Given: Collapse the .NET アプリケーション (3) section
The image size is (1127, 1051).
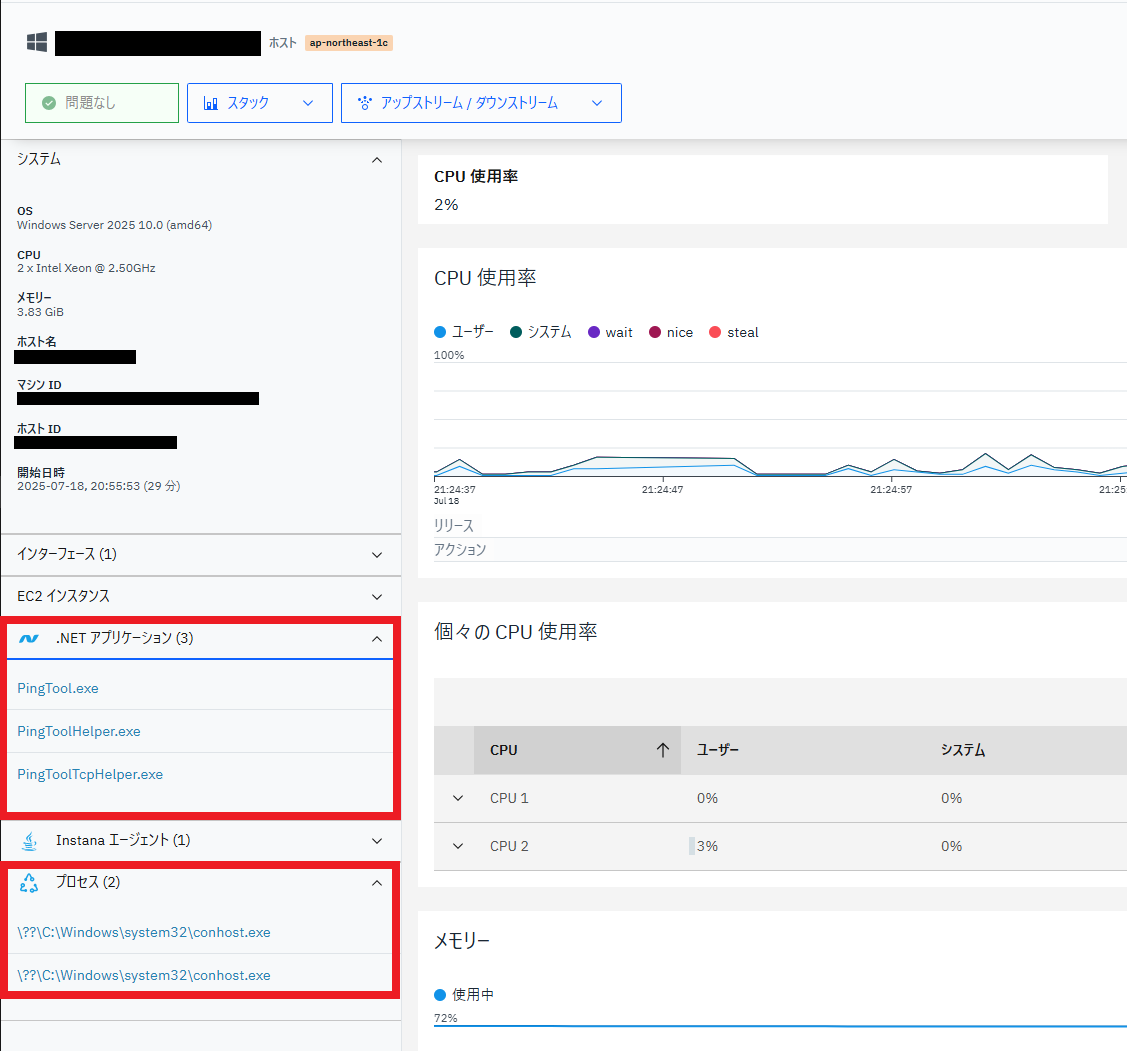Looking at the screenshot, I should (377, 638).
